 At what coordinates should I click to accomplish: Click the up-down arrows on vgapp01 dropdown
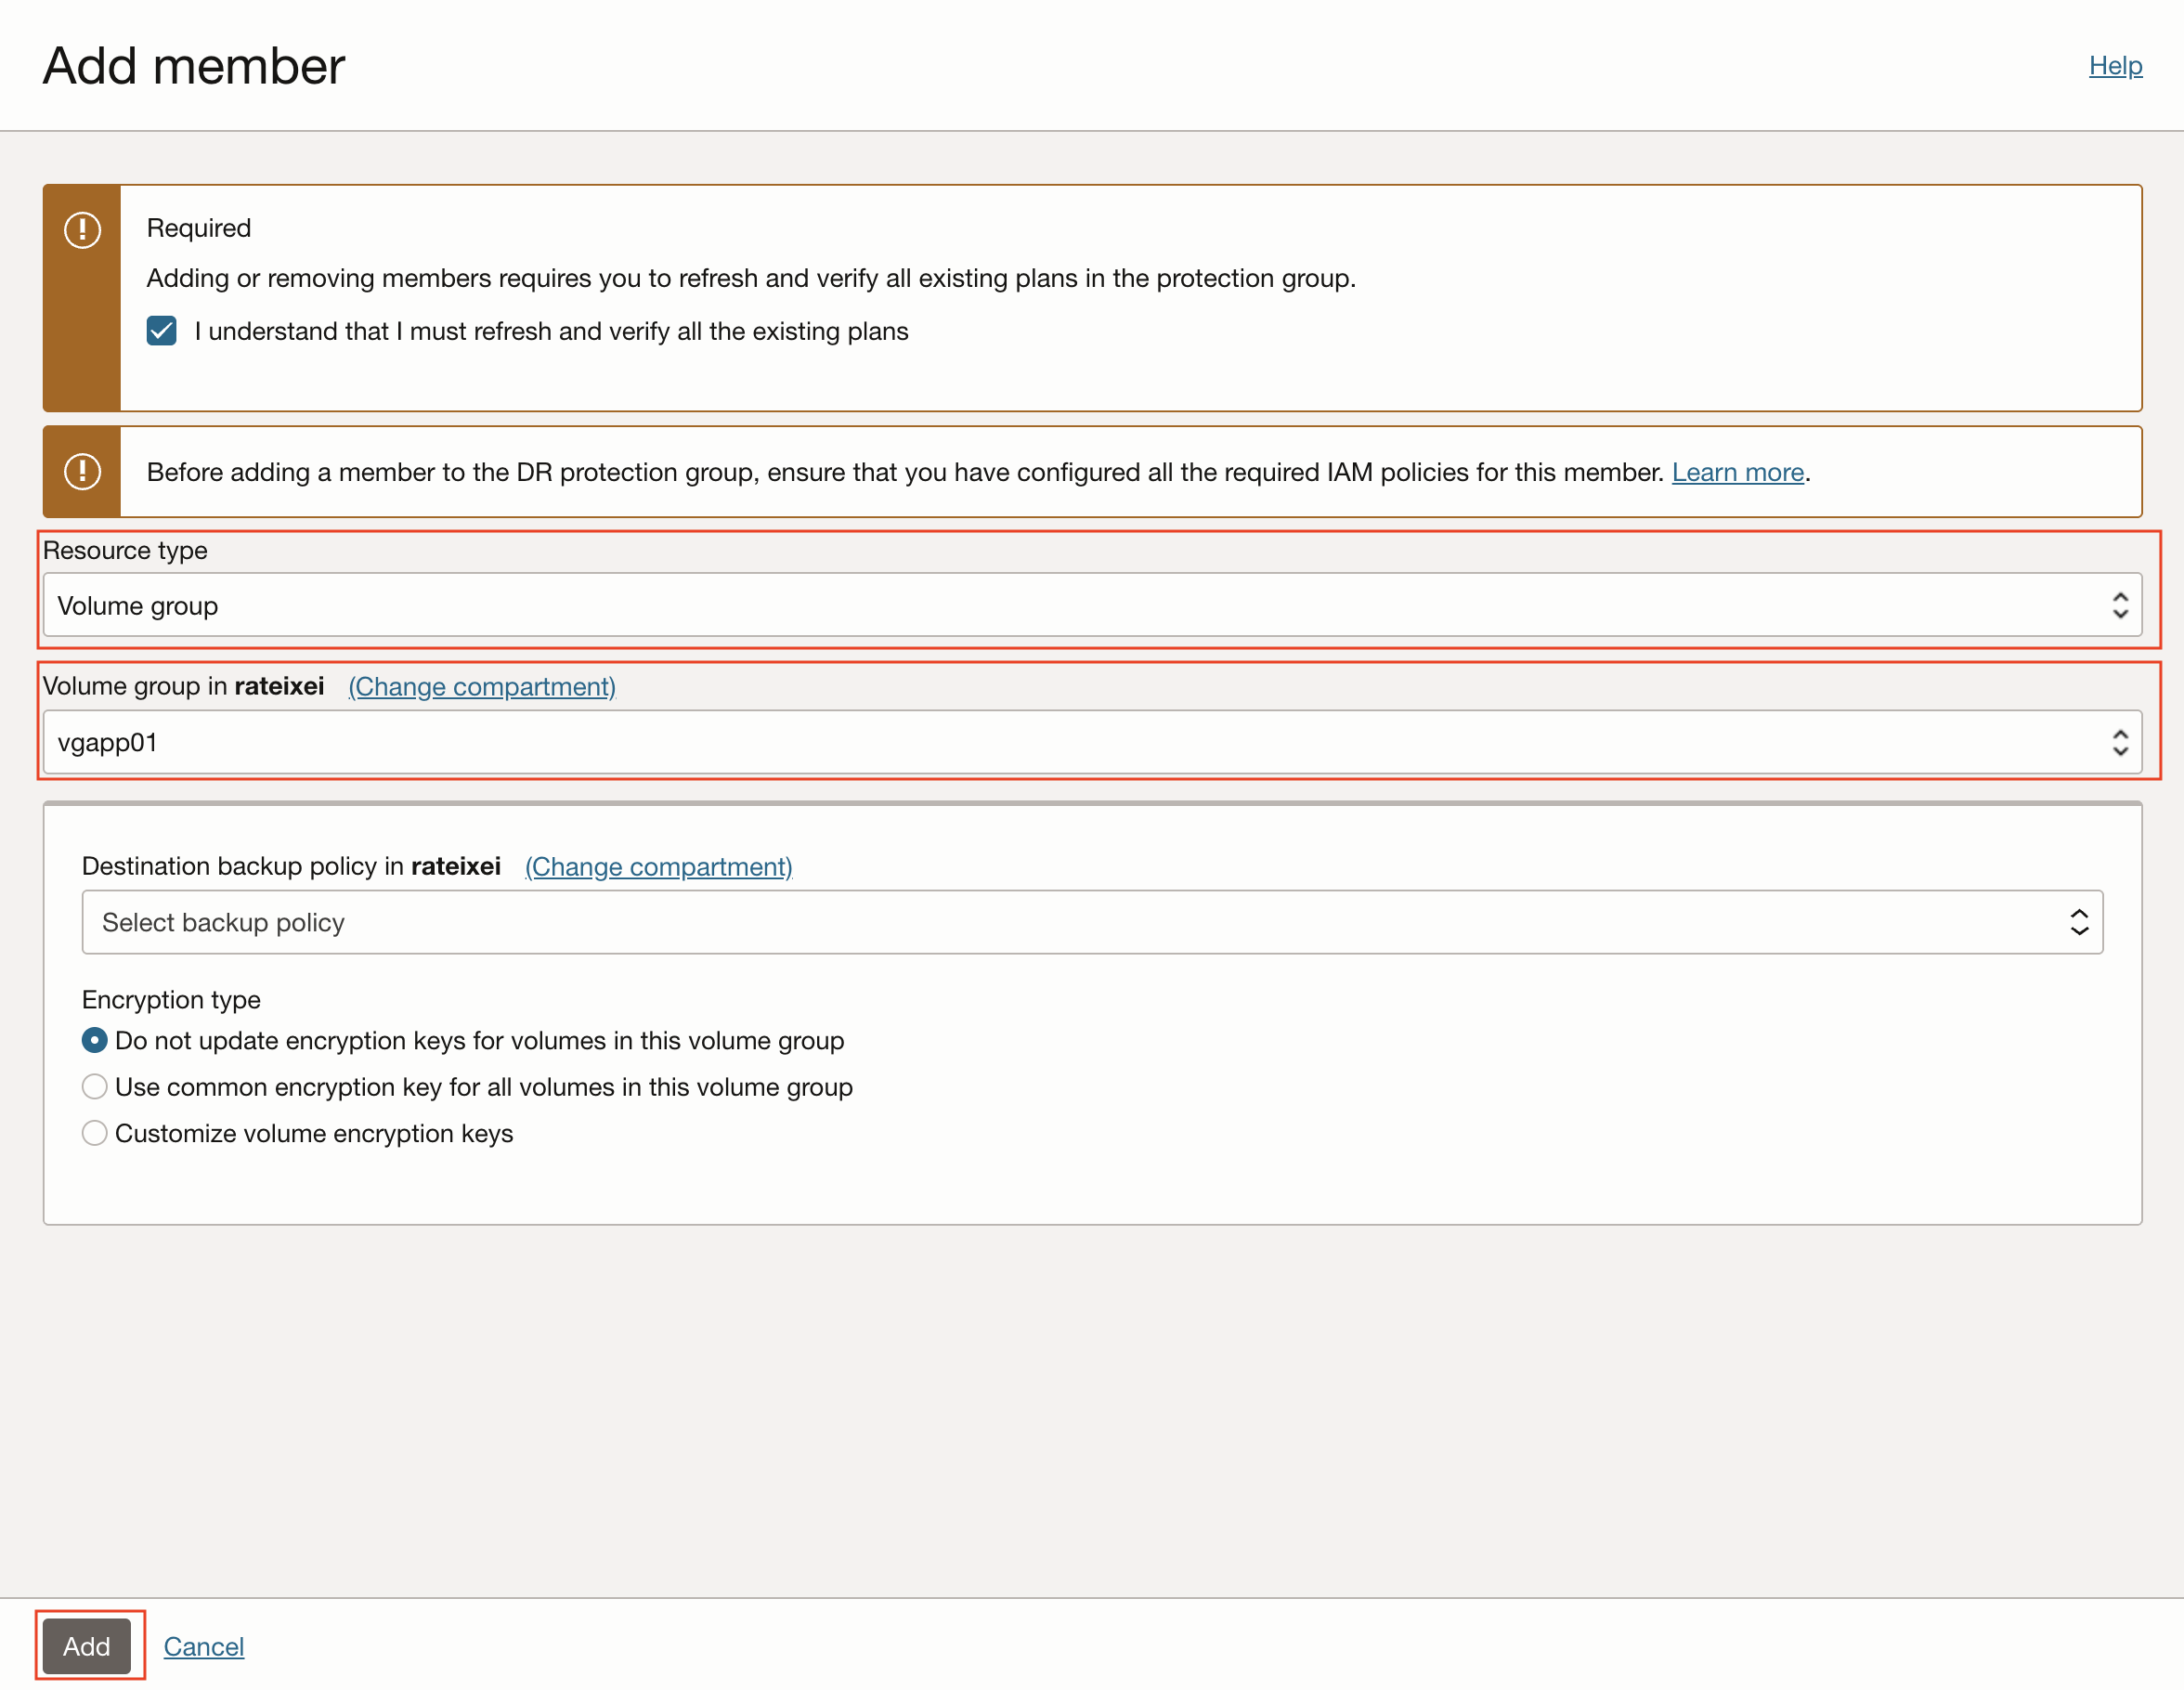[2119, 742]
